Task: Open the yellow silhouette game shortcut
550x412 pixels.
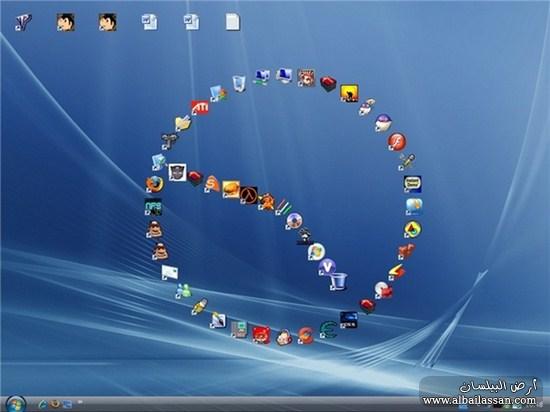Action: [x=349, y=93]
